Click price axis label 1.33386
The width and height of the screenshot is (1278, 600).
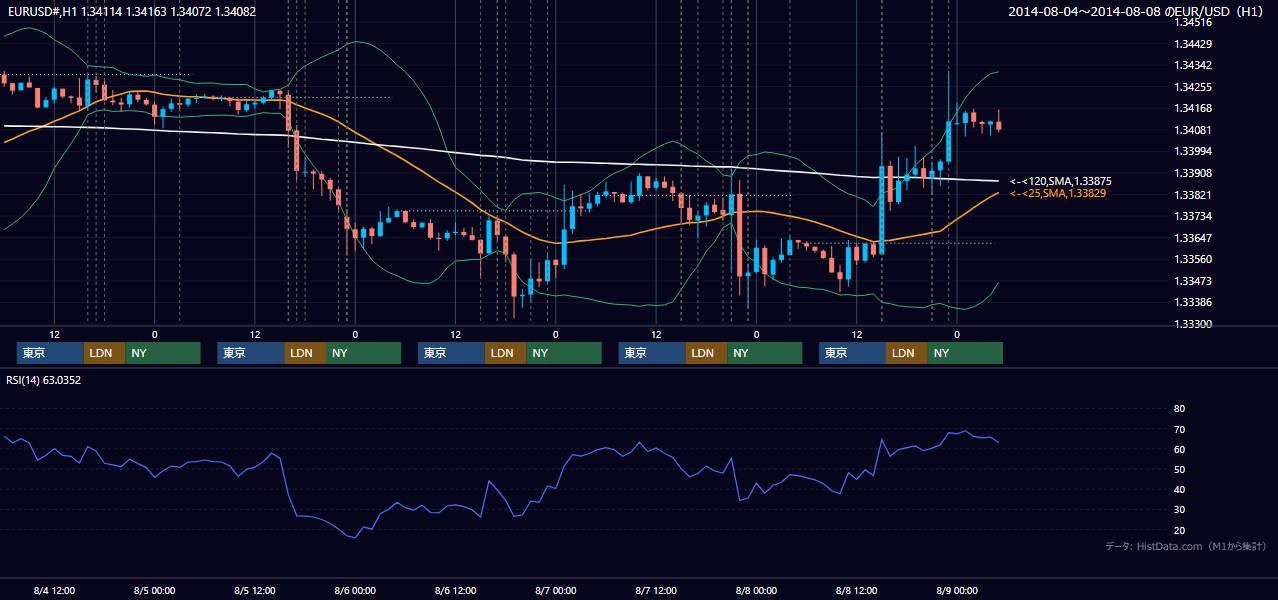(1194, 302)
